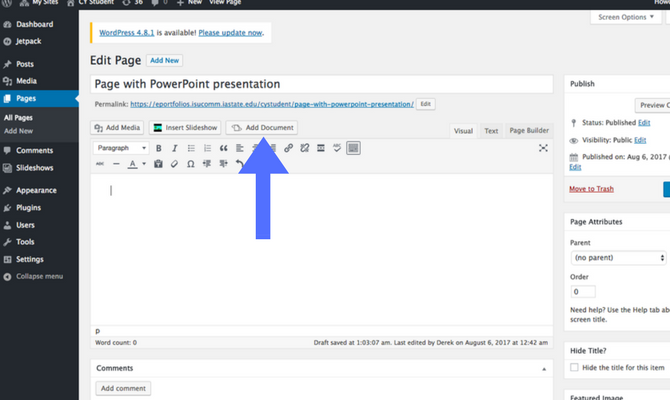Toggle paste as text
Screen dimensions: 670x400
pos(158,164)
